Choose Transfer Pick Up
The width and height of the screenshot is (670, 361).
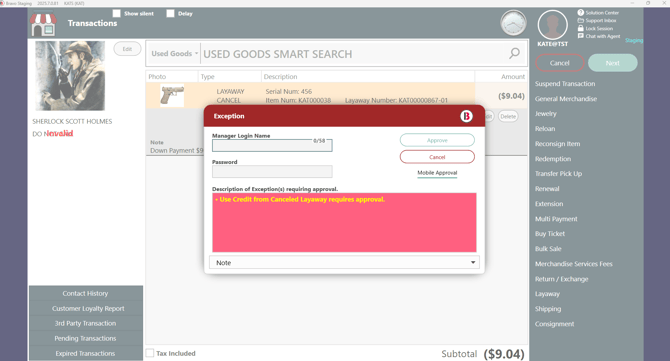[558, 173]
